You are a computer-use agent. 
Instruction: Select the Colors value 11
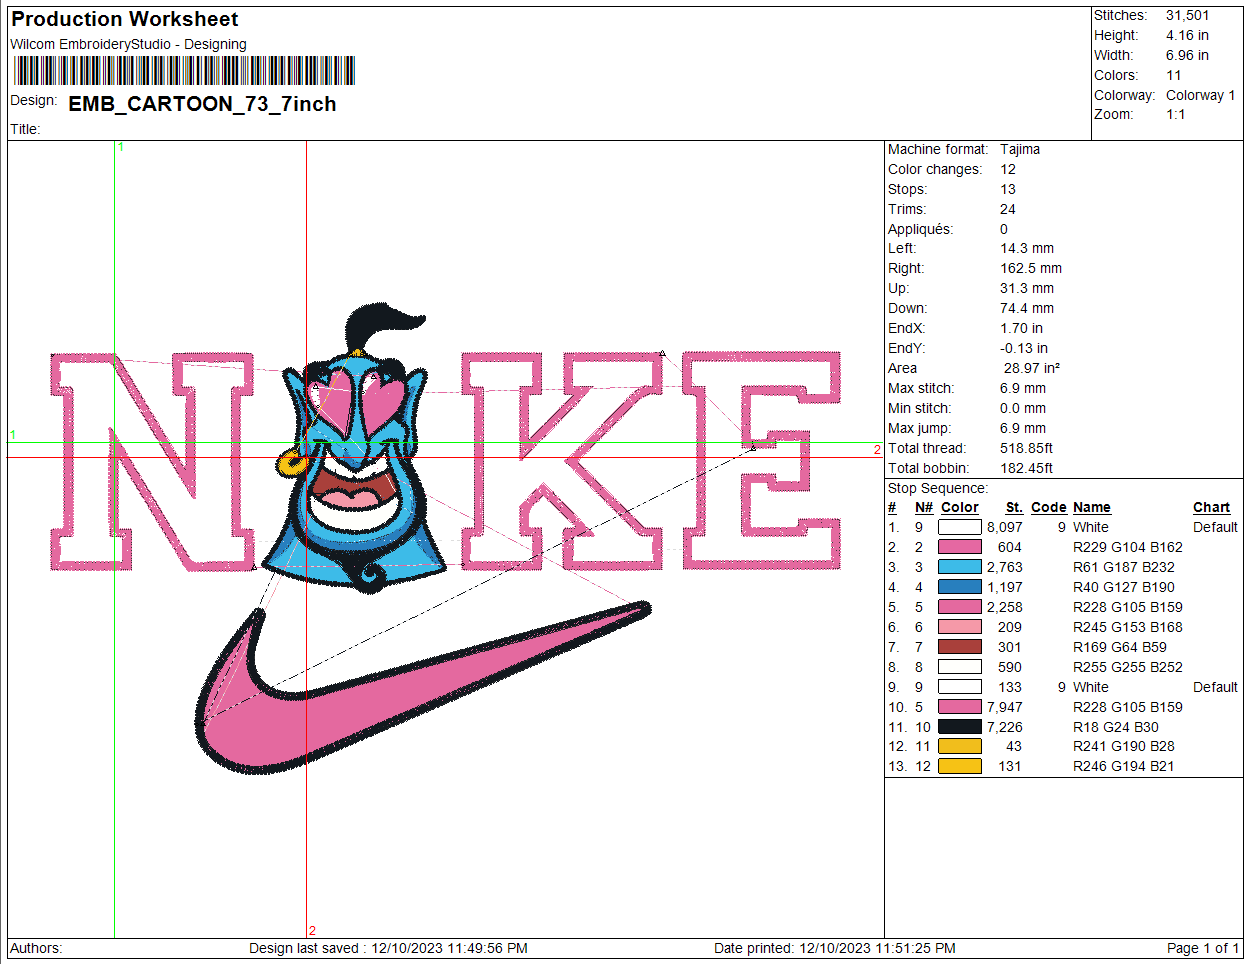1174,75
